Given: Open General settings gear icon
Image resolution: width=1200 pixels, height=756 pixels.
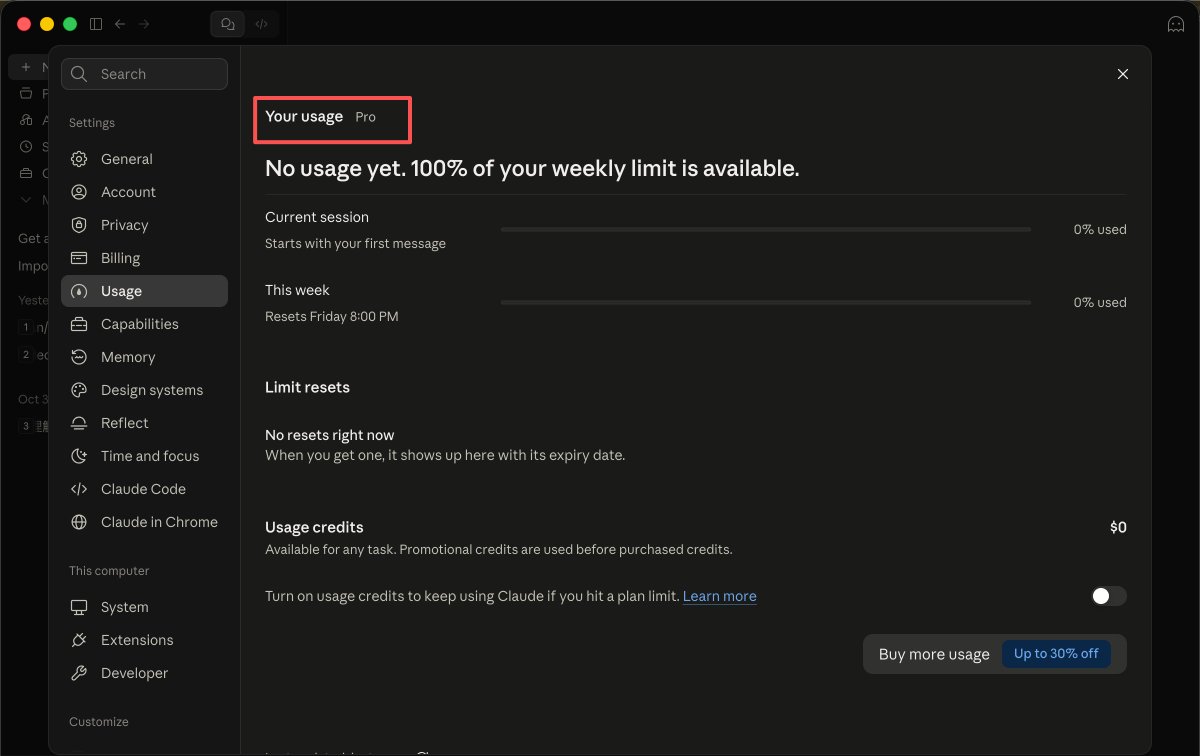Looking at the screenshot, I should 80,159.
